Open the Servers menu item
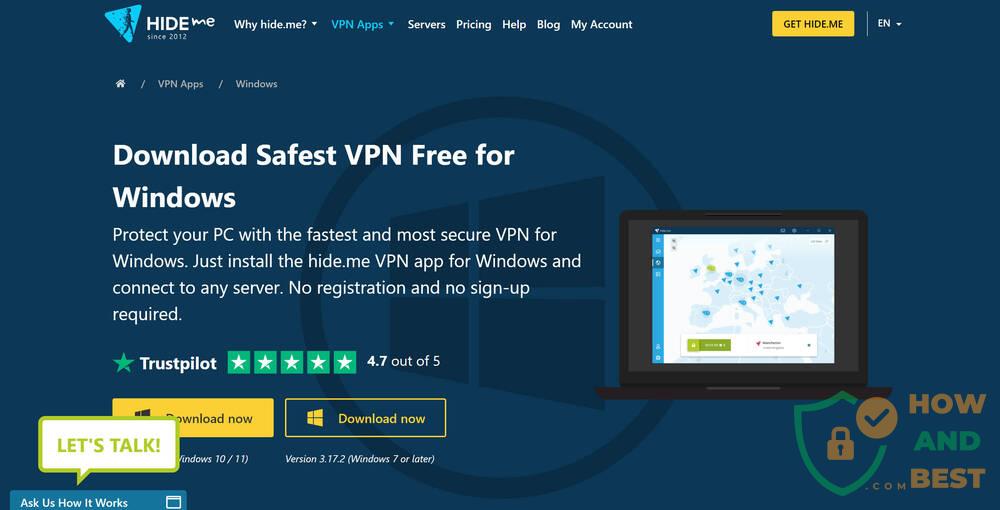 point(427,24)
